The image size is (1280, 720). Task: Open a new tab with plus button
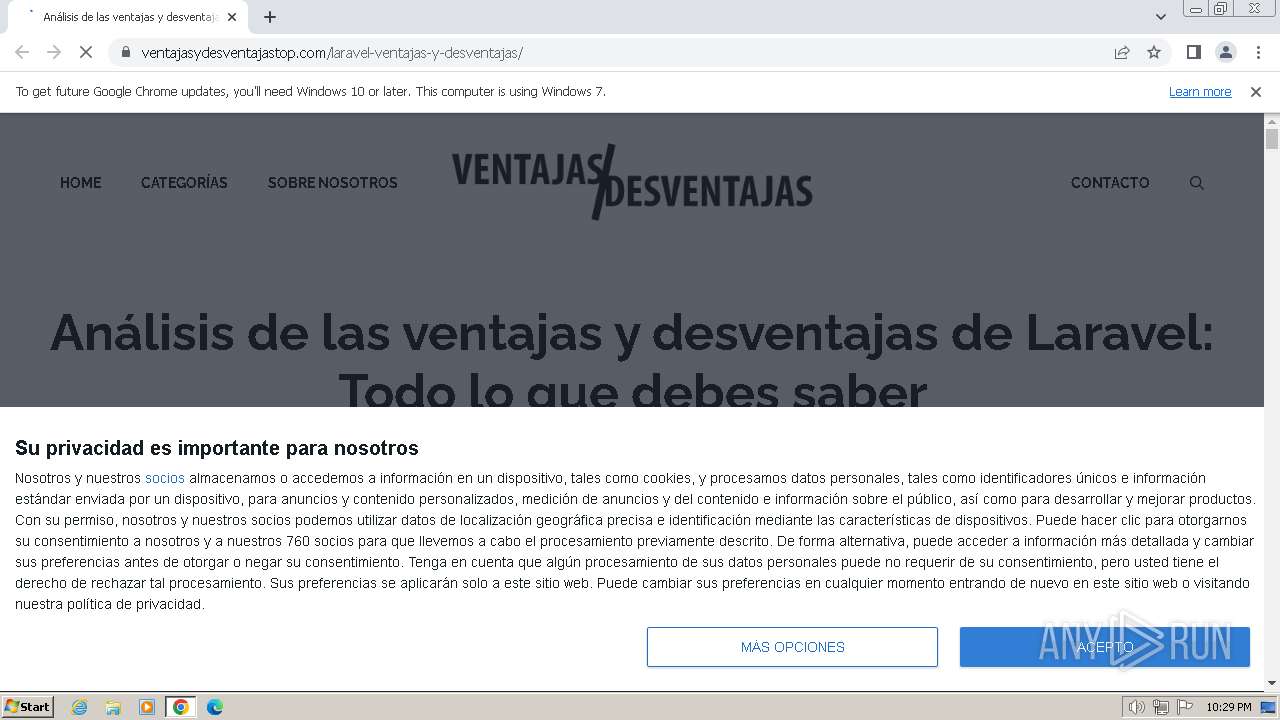point(270,17)
